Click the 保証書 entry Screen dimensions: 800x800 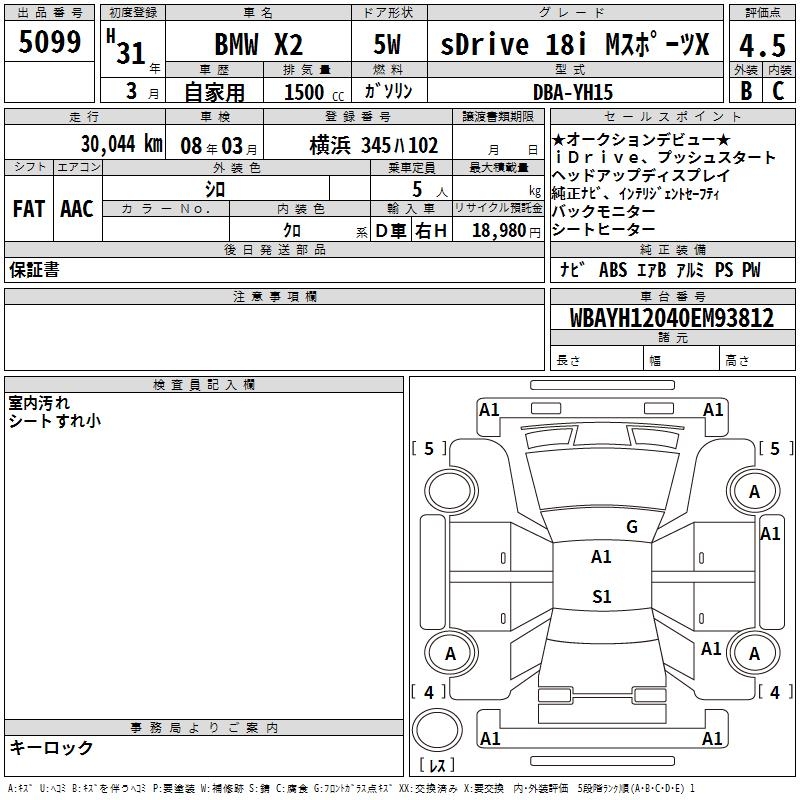click(34, 270)
